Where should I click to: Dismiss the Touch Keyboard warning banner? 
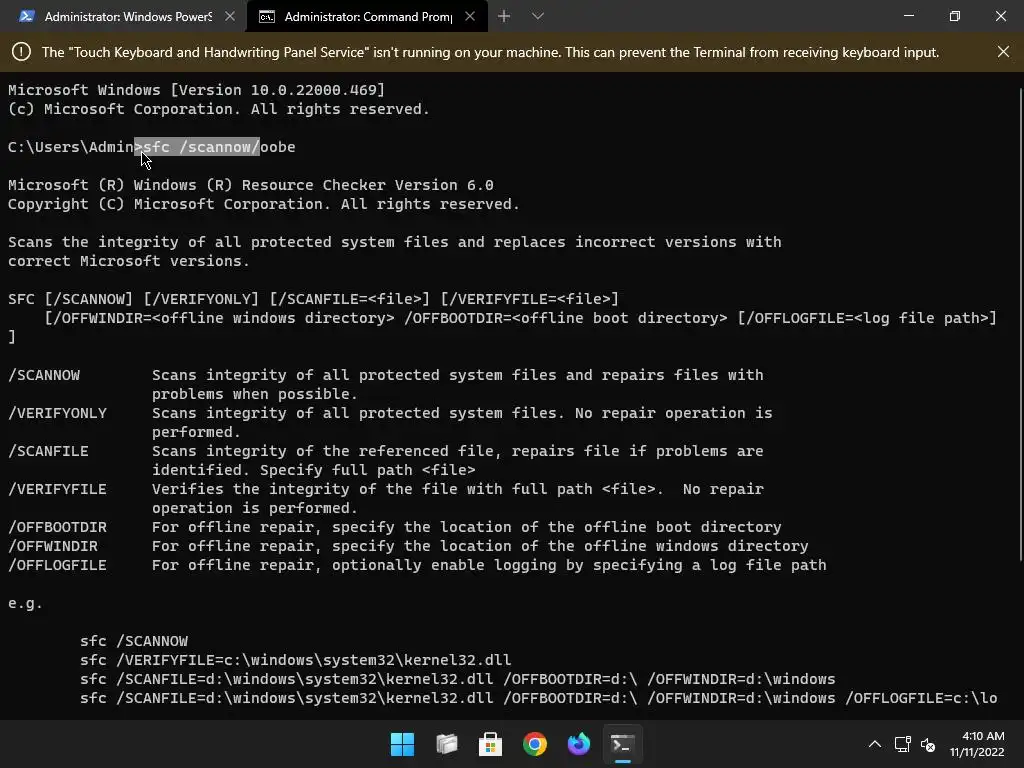click(1003, 52)
